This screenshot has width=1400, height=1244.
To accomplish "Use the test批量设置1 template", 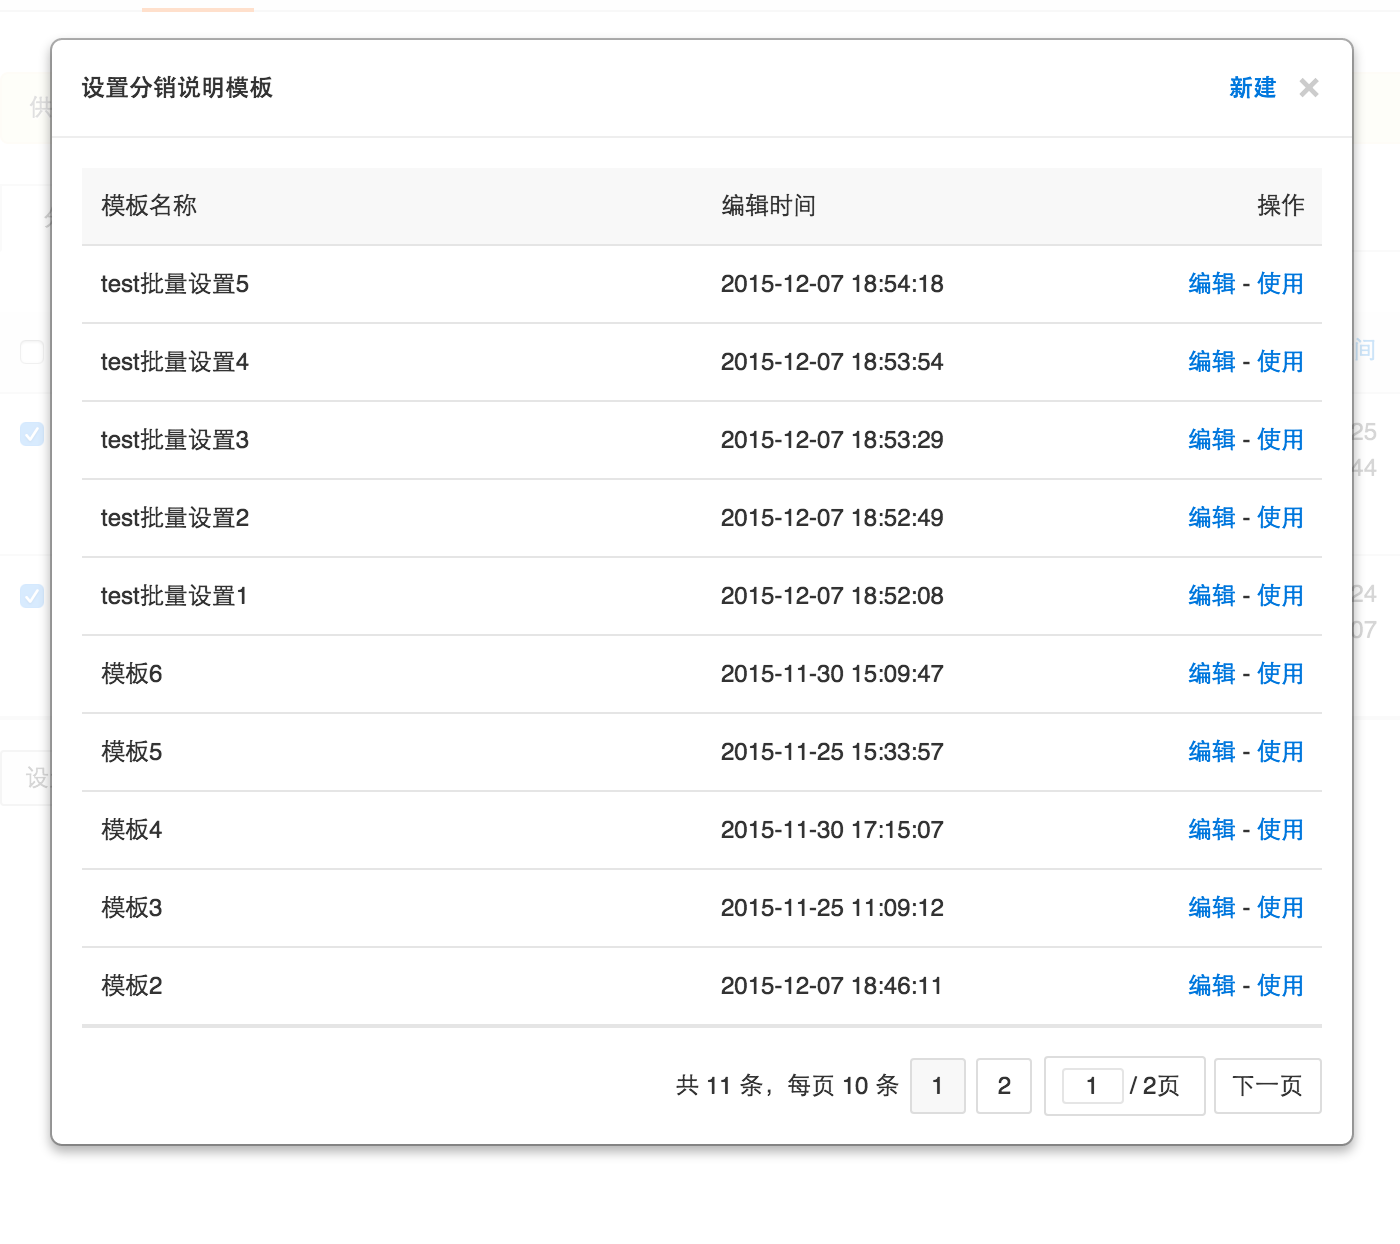I will tap(1280, 596).
